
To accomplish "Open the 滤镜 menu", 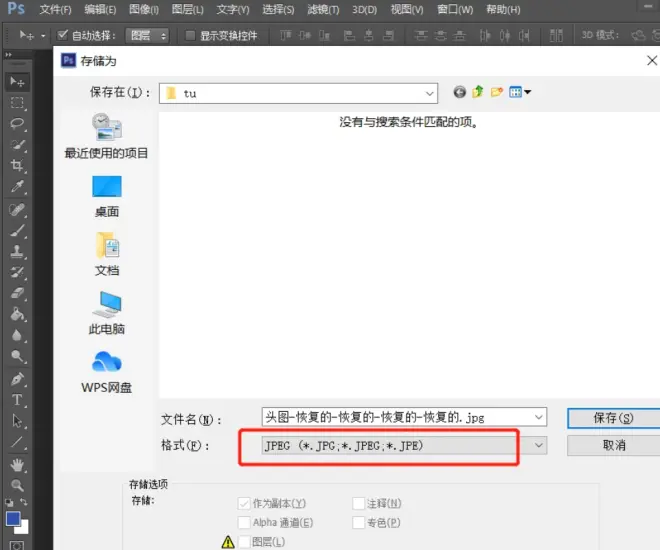I will coord(323,9).
